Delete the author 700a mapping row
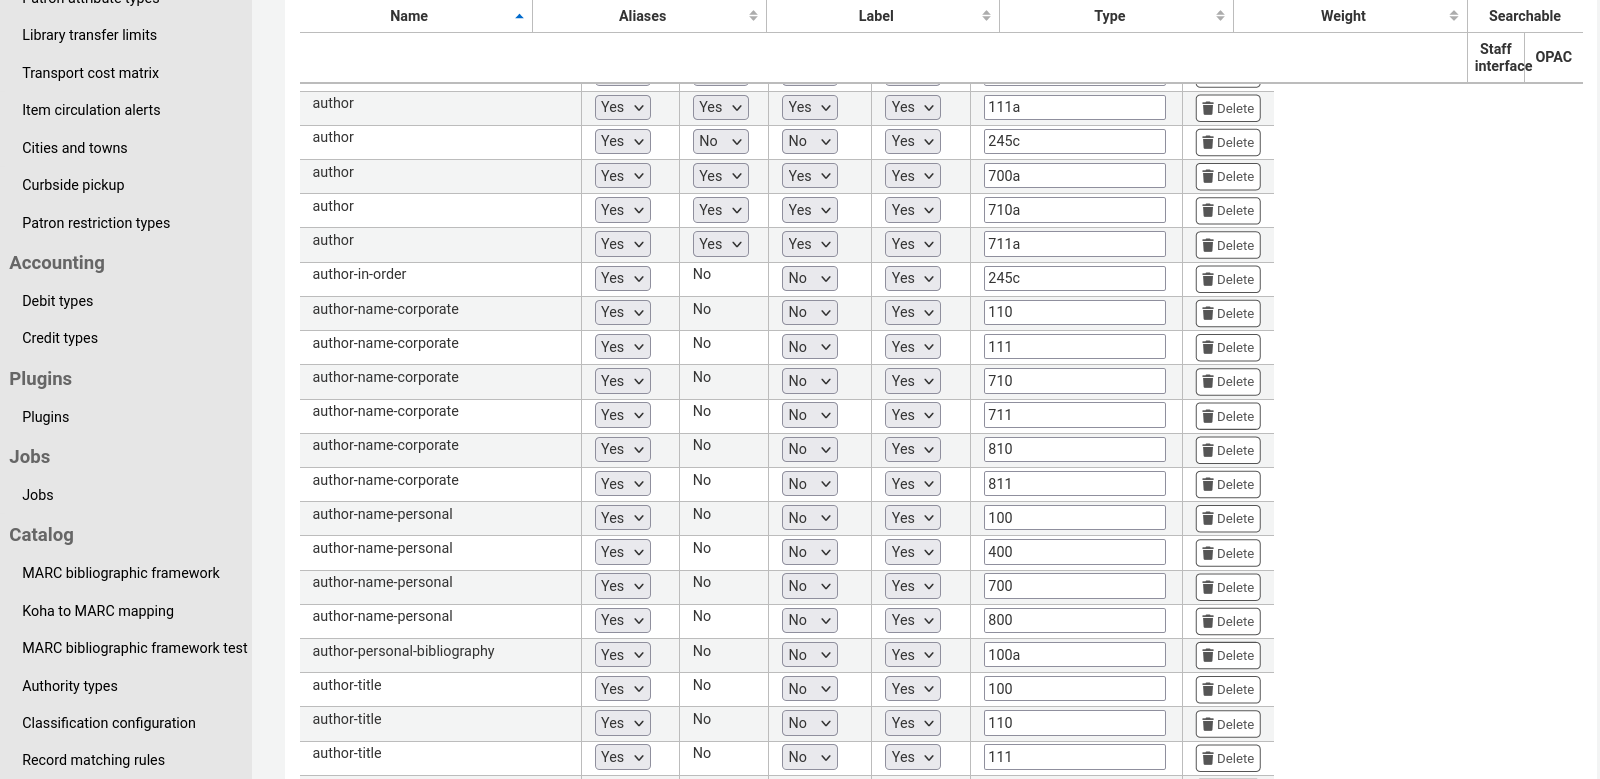This screenshot has width=1600, height=779. [x=1227, y=177]
